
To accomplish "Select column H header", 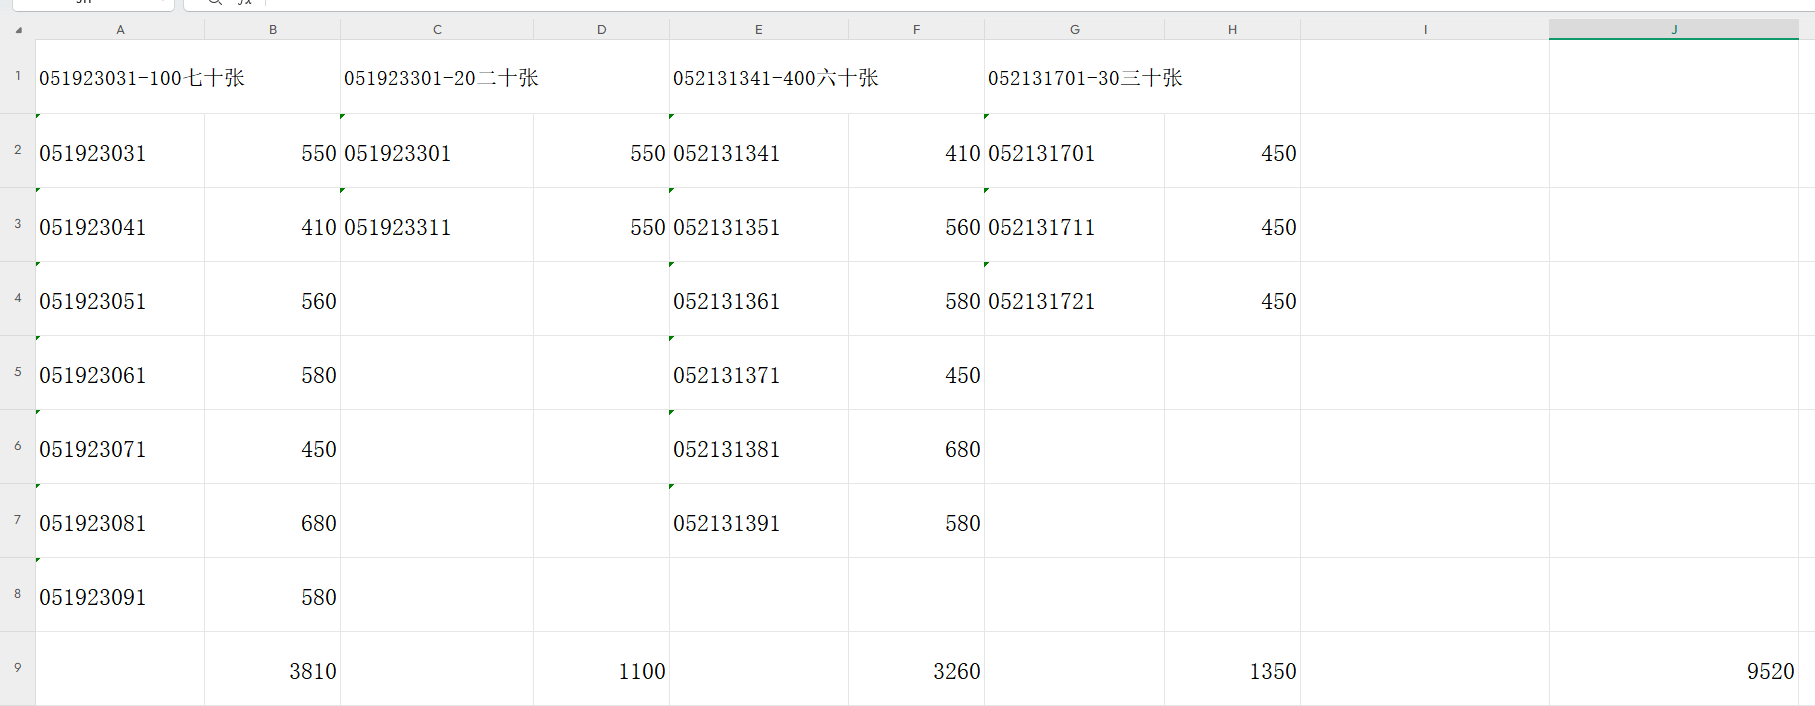I will click(1232, 30).
